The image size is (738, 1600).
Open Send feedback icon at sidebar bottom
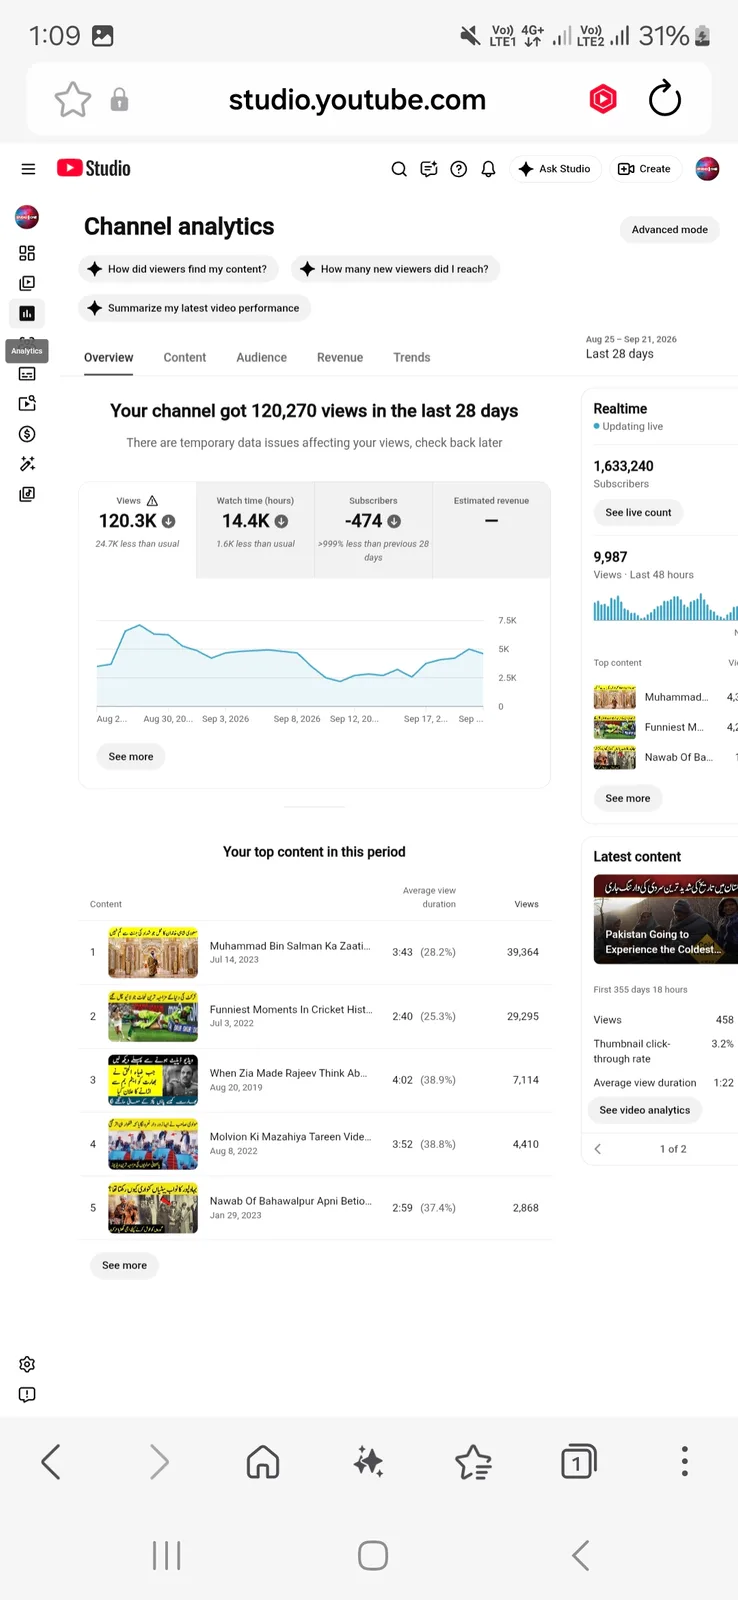tap(27, 1395)
